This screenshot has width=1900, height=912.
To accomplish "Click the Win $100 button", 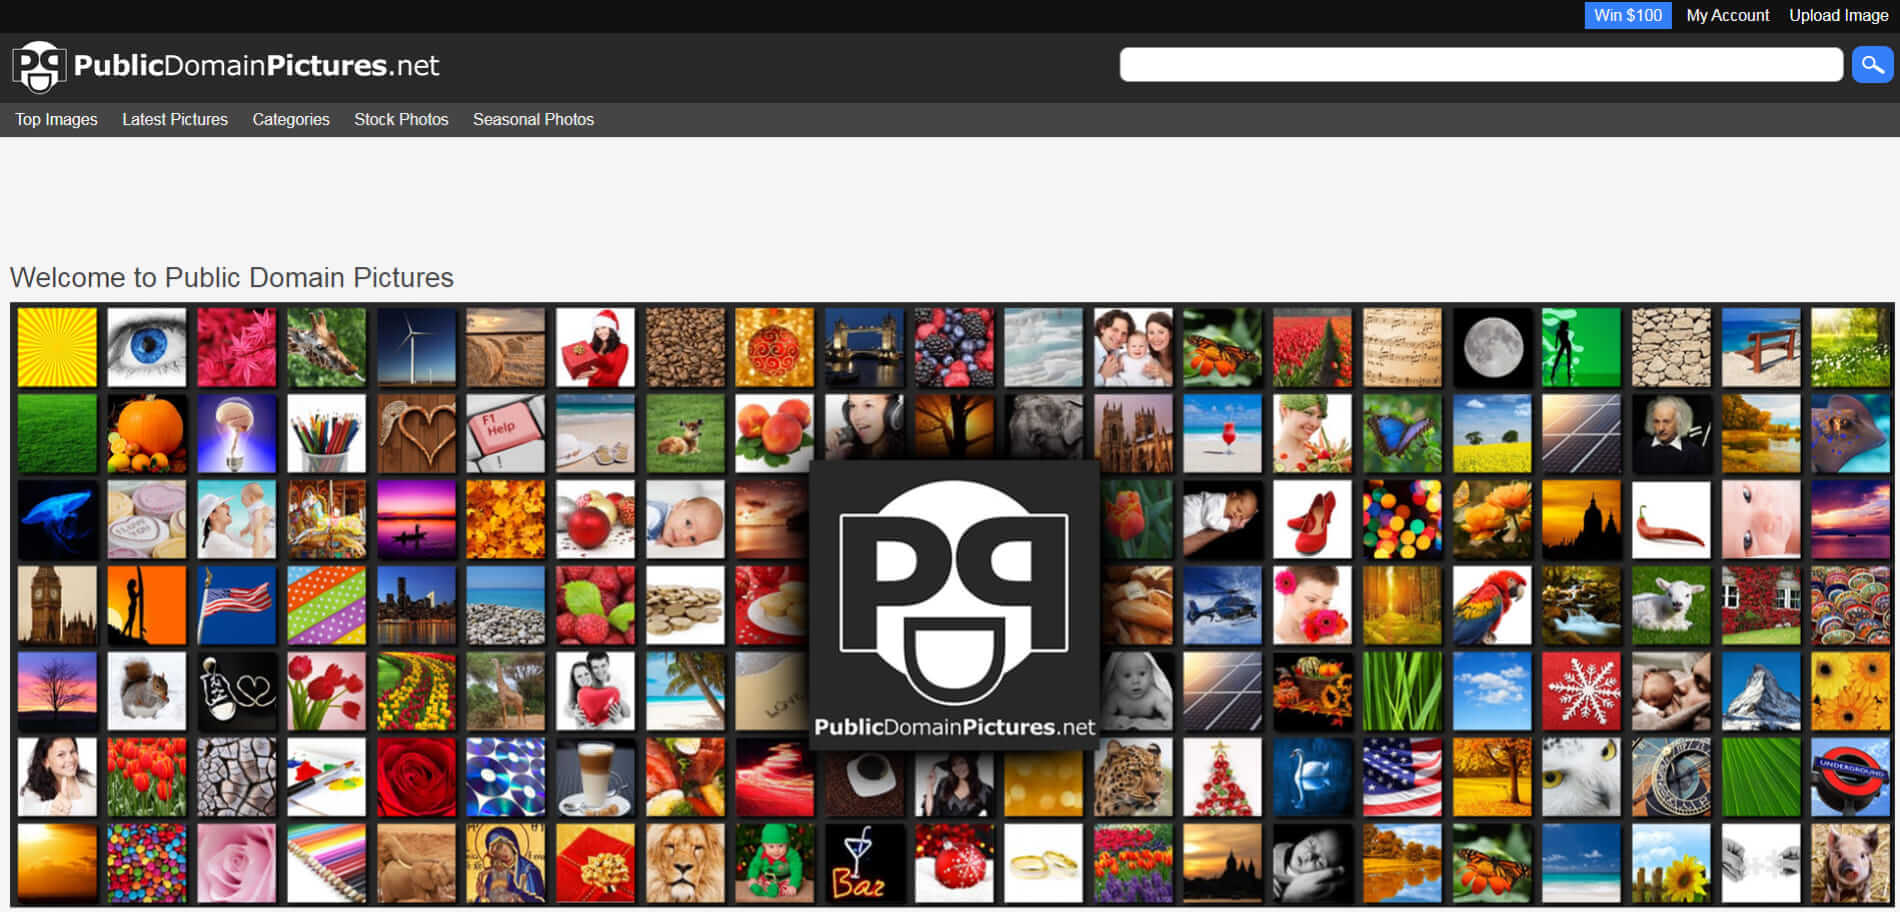I will (x=1628, y=15).
